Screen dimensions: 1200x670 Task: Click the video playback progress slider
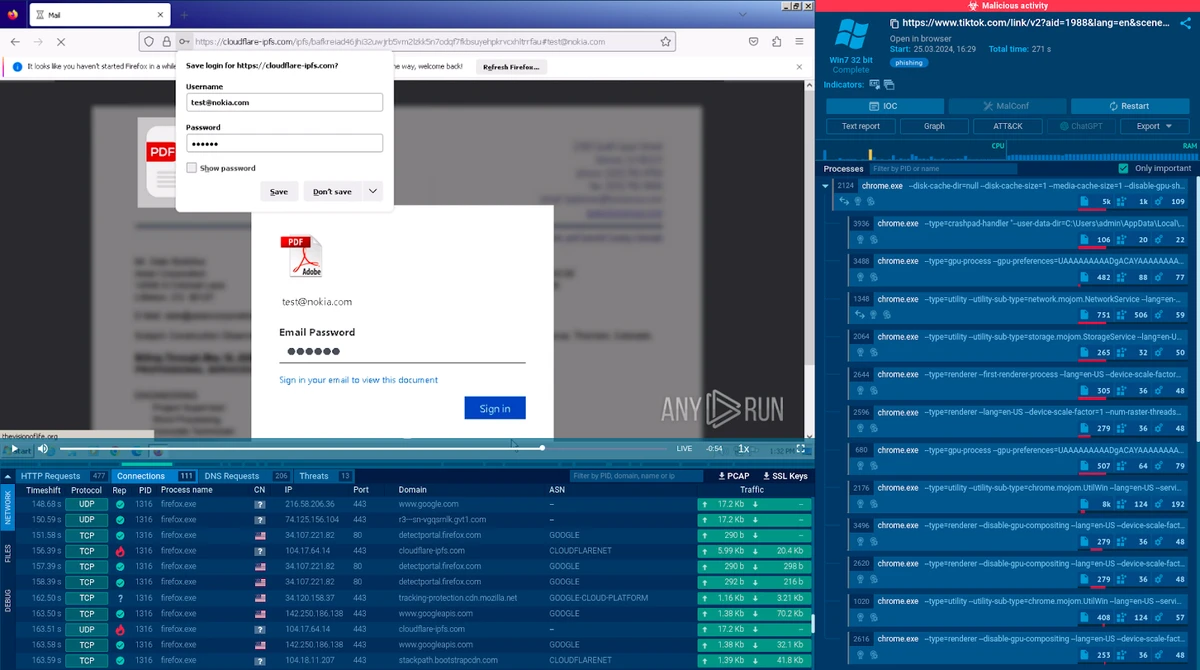click(x=365, y=448)
